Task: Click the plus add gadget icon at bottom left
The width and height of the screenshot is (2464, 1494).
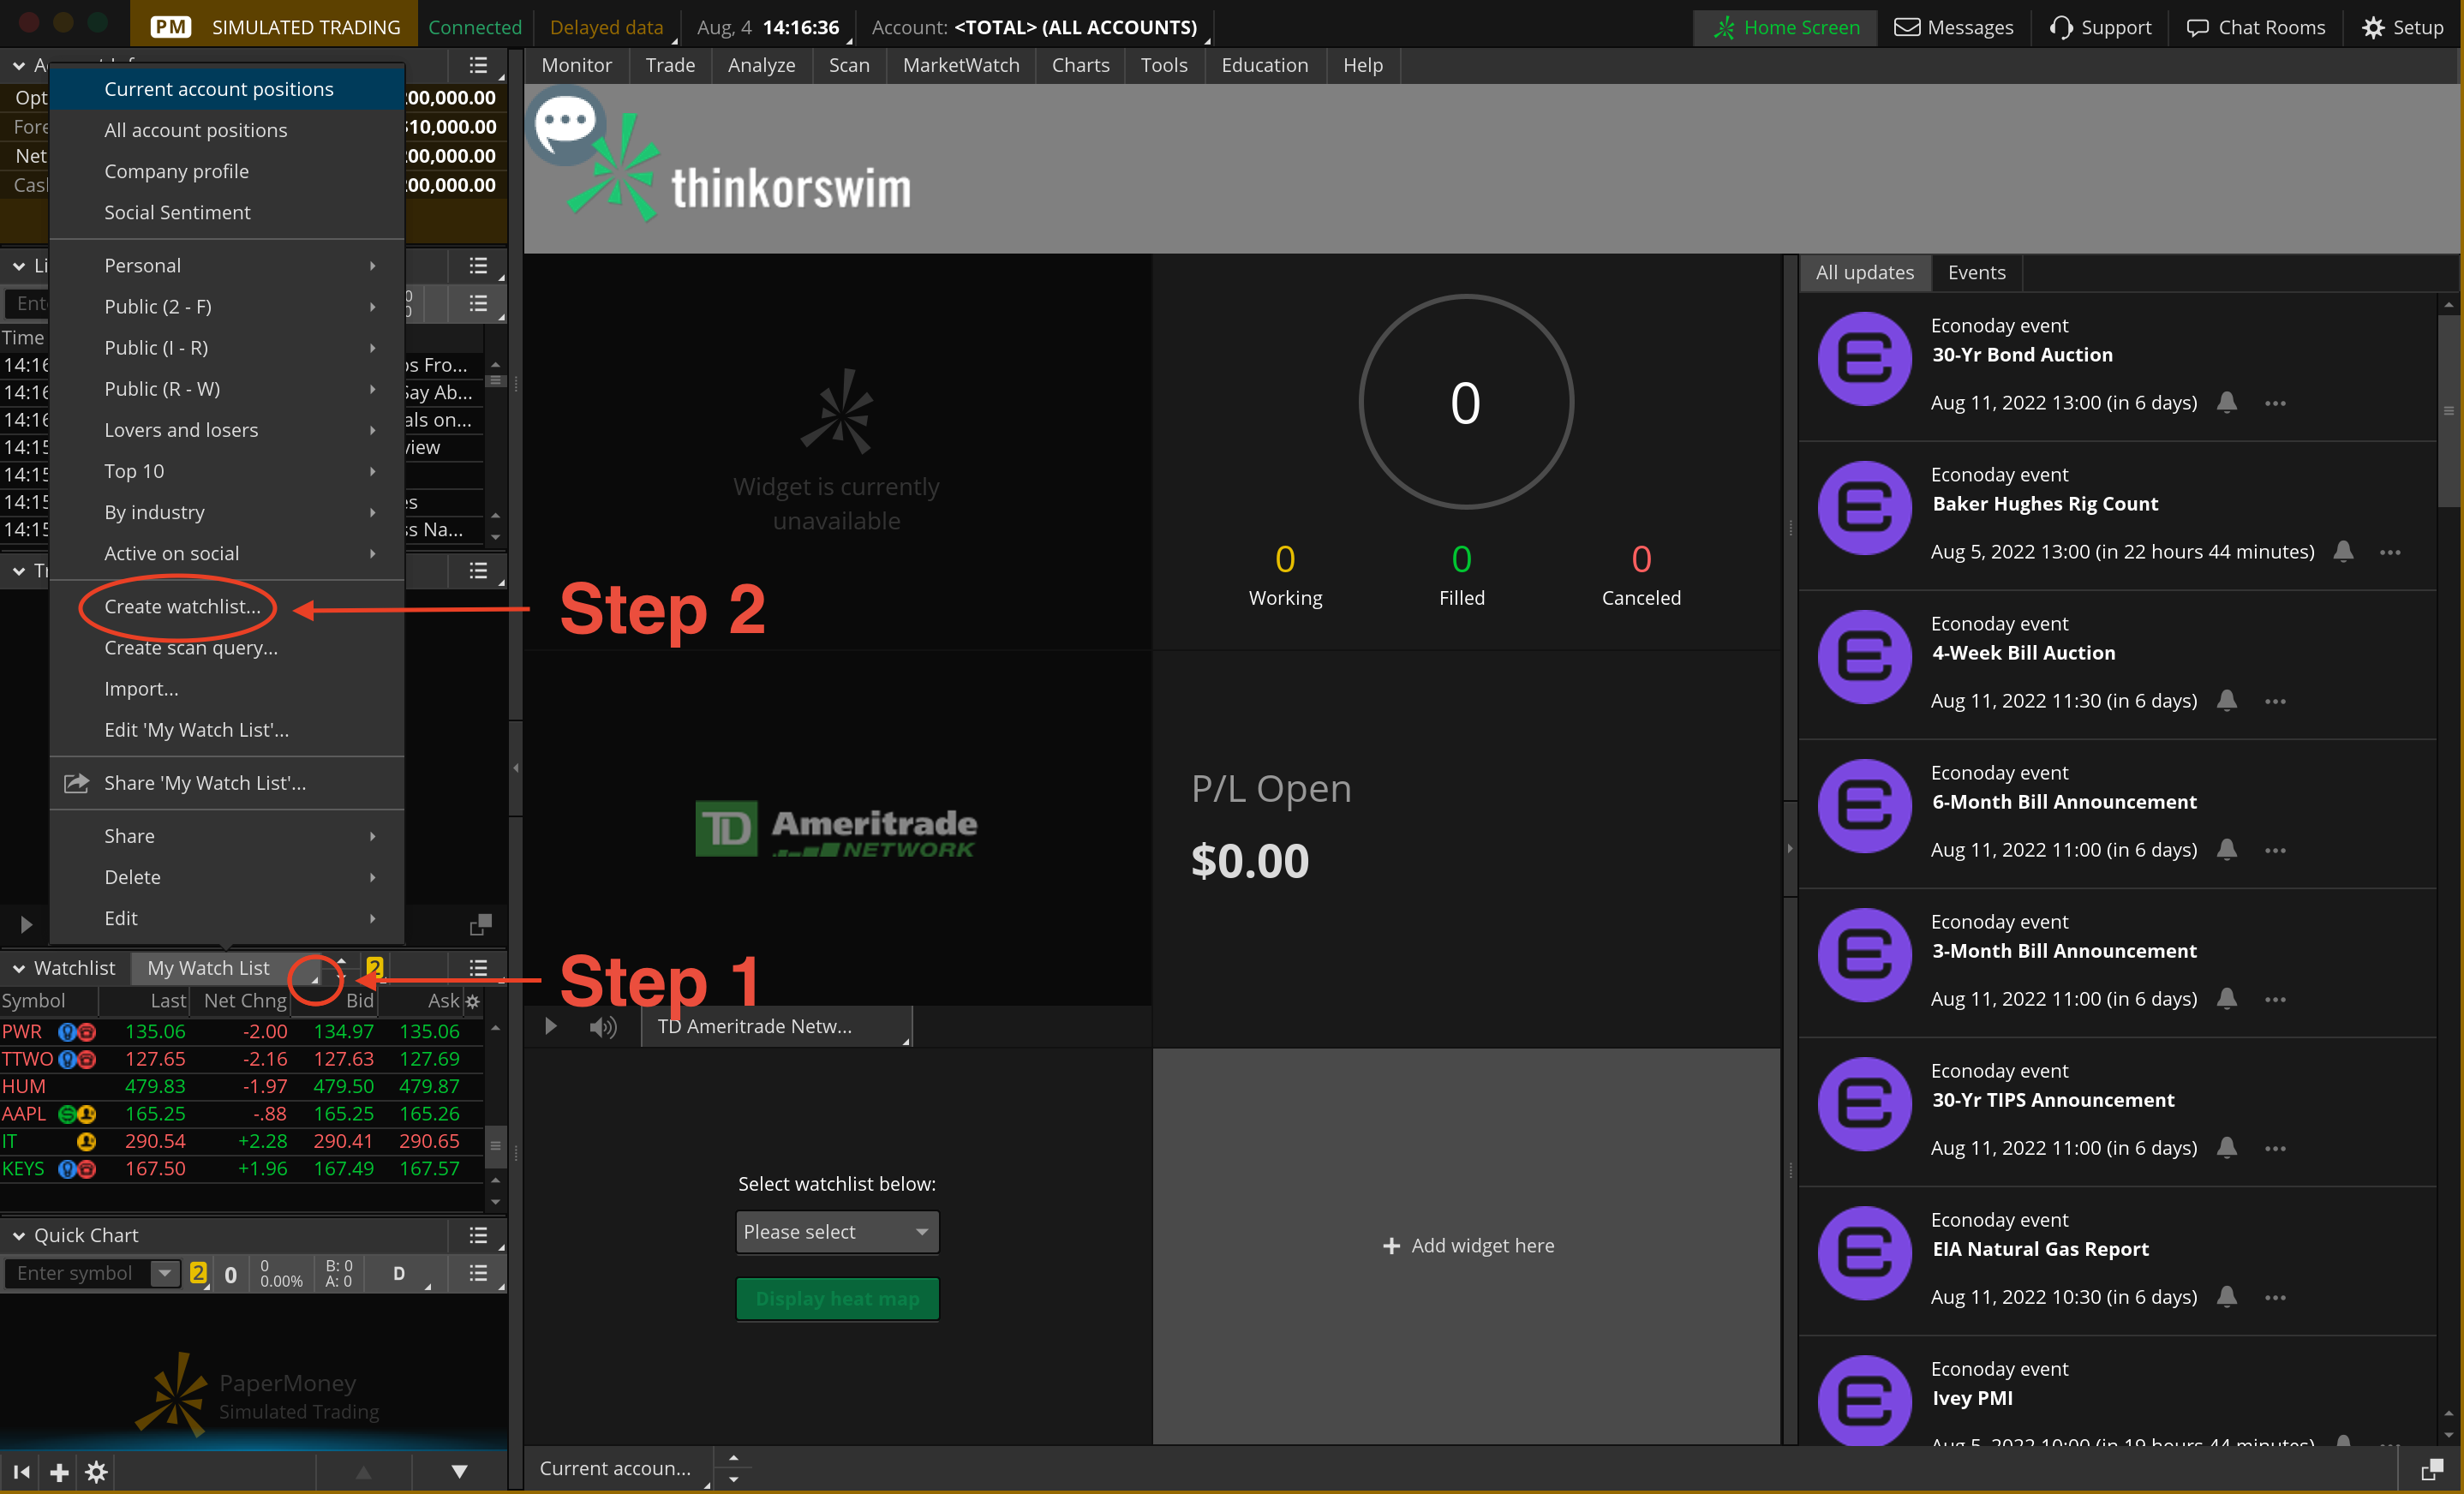Action: pyautogui.click(x=59, y=1471)
